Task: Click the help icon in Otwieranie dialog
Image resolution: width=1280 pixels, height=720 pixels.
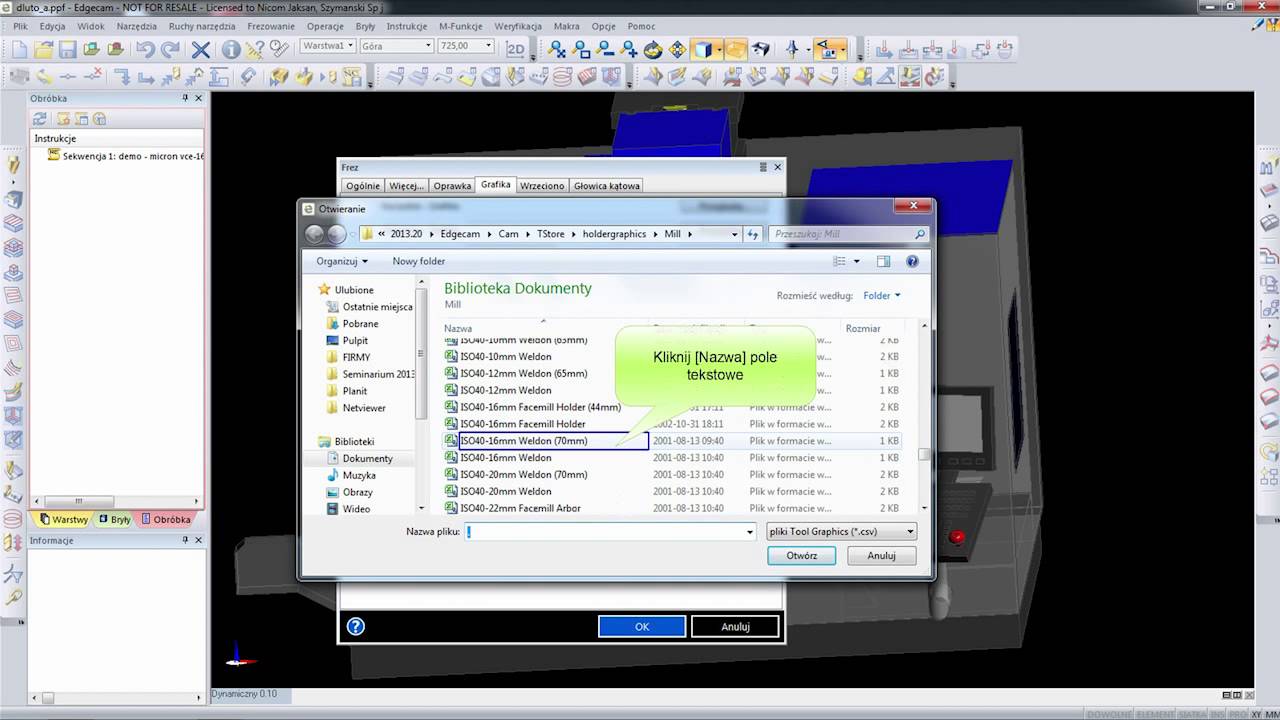Action: tap(912, 261)
